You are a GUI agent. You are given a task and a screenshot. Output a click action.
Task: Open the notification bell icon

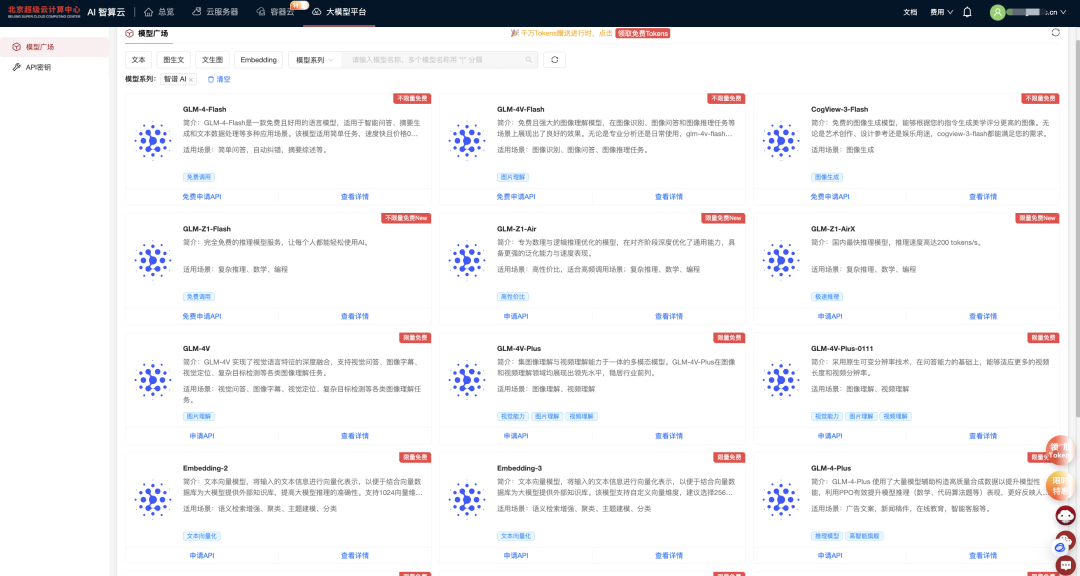coord(967,12)
